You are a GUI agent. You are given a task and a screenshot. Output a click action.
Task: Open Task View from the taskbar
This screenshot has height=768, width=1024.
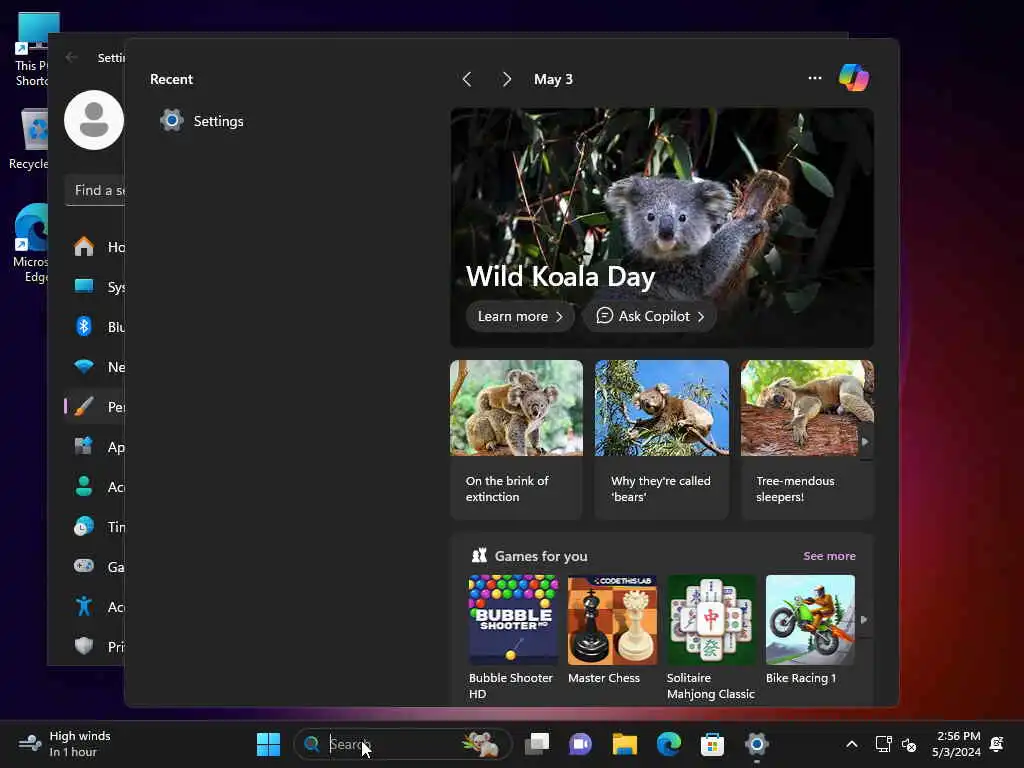click(x=537, y=744)
